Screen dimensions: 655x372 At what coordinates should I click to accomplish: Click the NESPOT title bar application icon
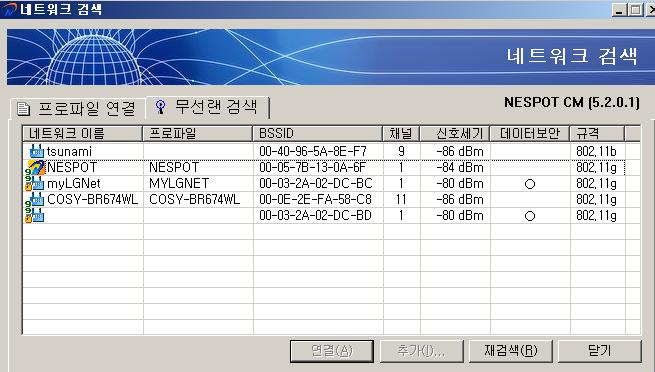tap(9, 9)
